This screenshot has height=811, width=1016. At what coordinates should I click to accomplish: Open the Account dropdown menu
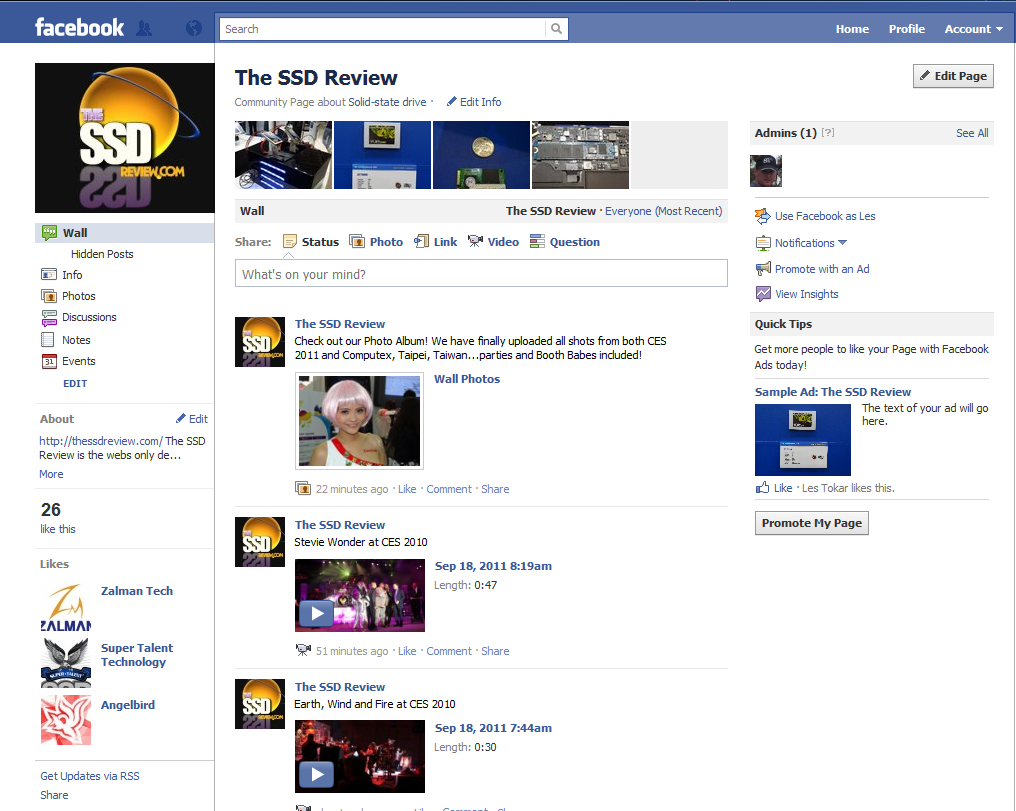pyautogui.click(x=971, y=29)
